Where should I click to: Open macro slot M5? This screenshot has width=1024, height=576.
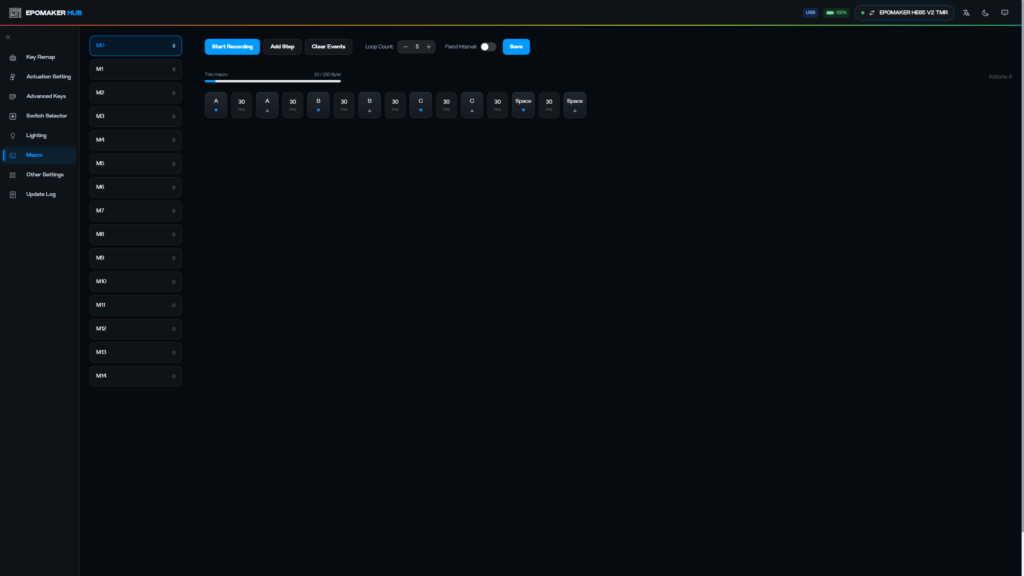(135, 163)
